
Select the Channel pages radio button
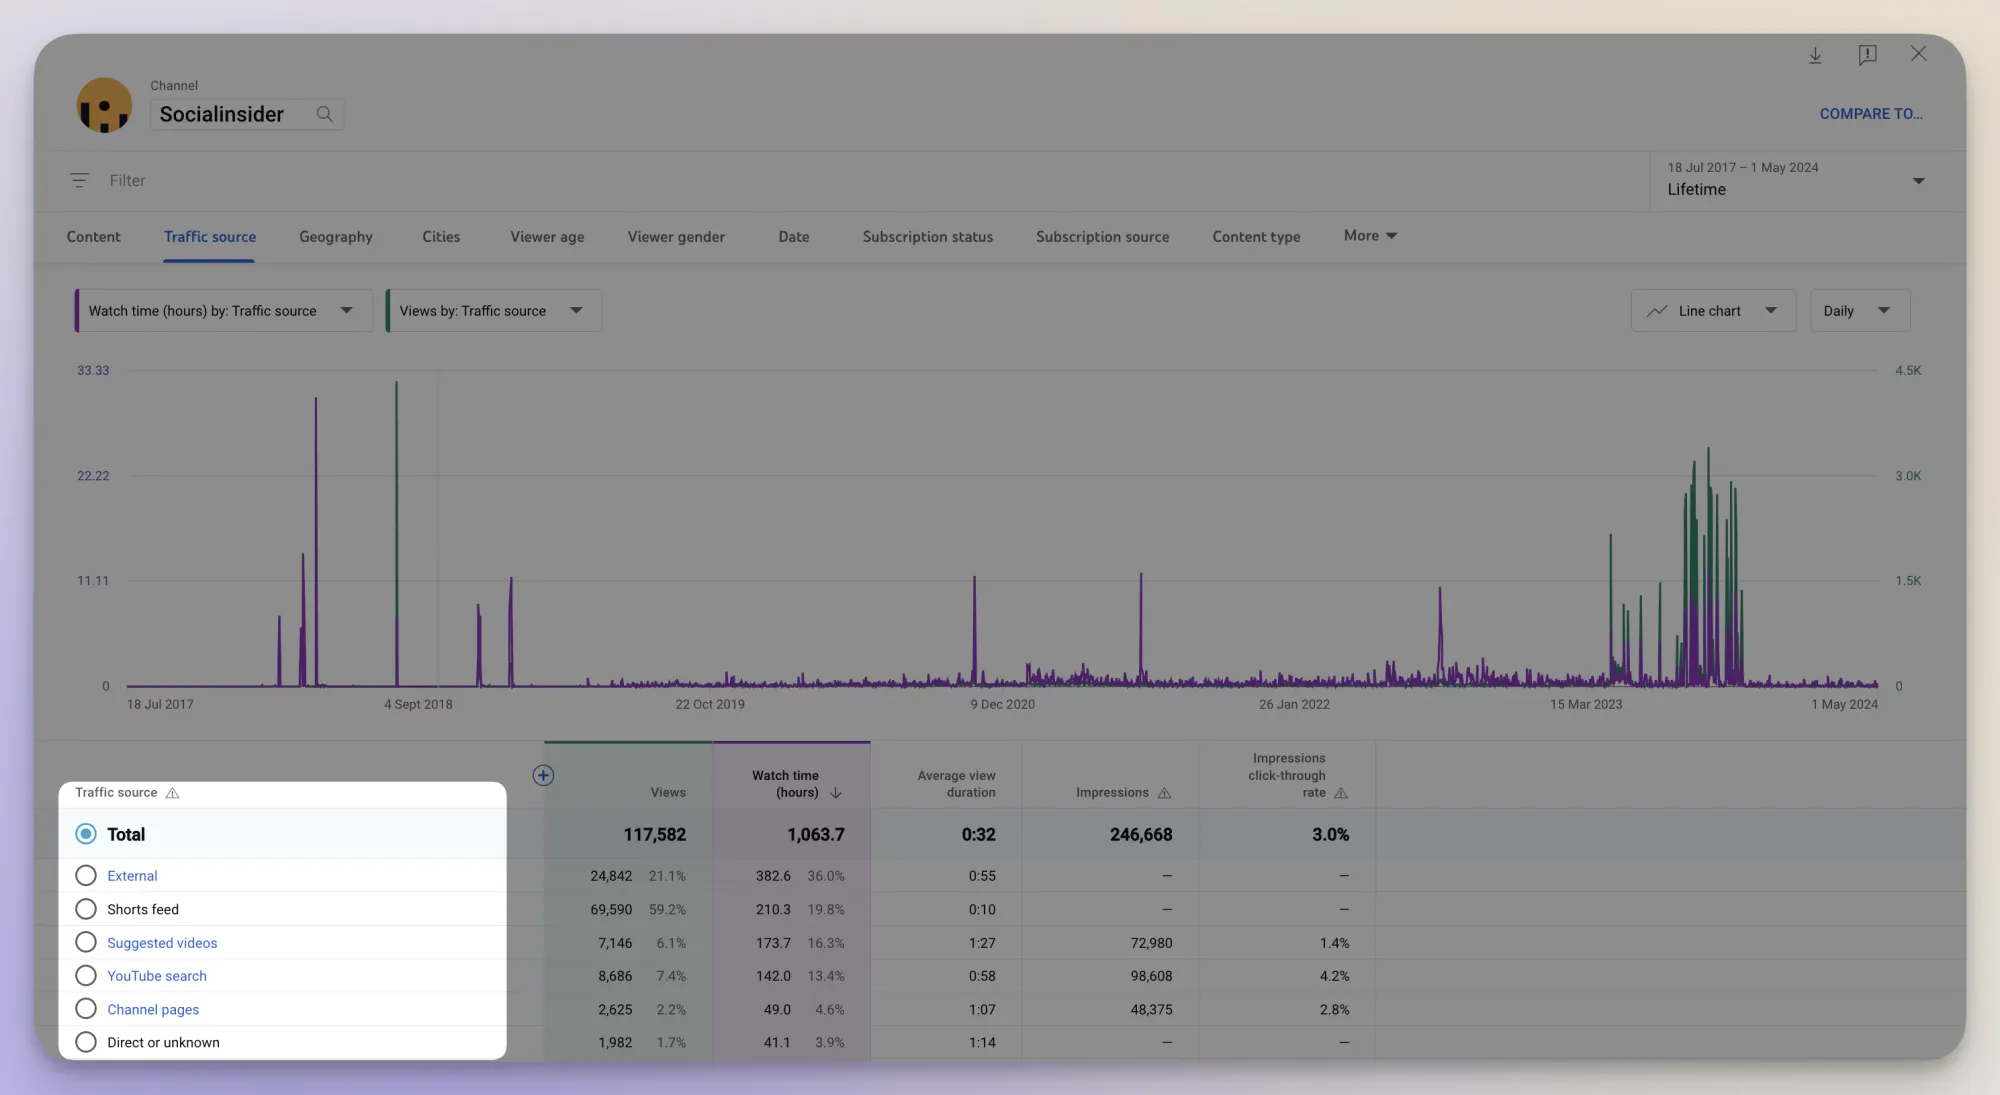point(86,1009)
